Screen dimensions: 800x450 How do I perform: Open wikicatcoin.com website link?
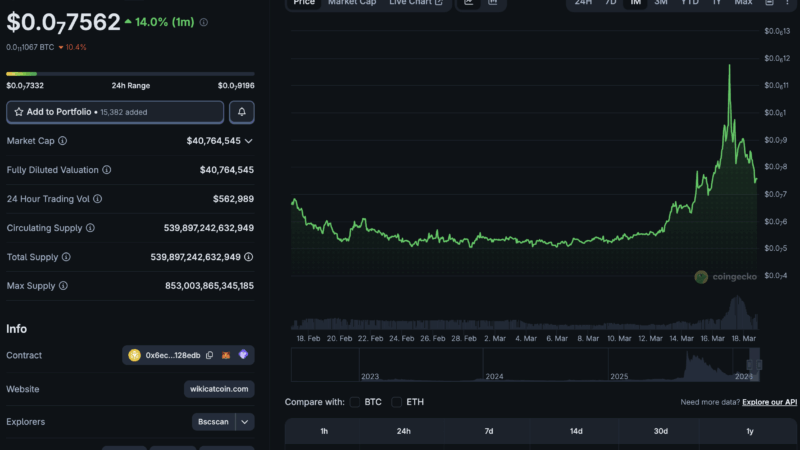click(219, 389)
